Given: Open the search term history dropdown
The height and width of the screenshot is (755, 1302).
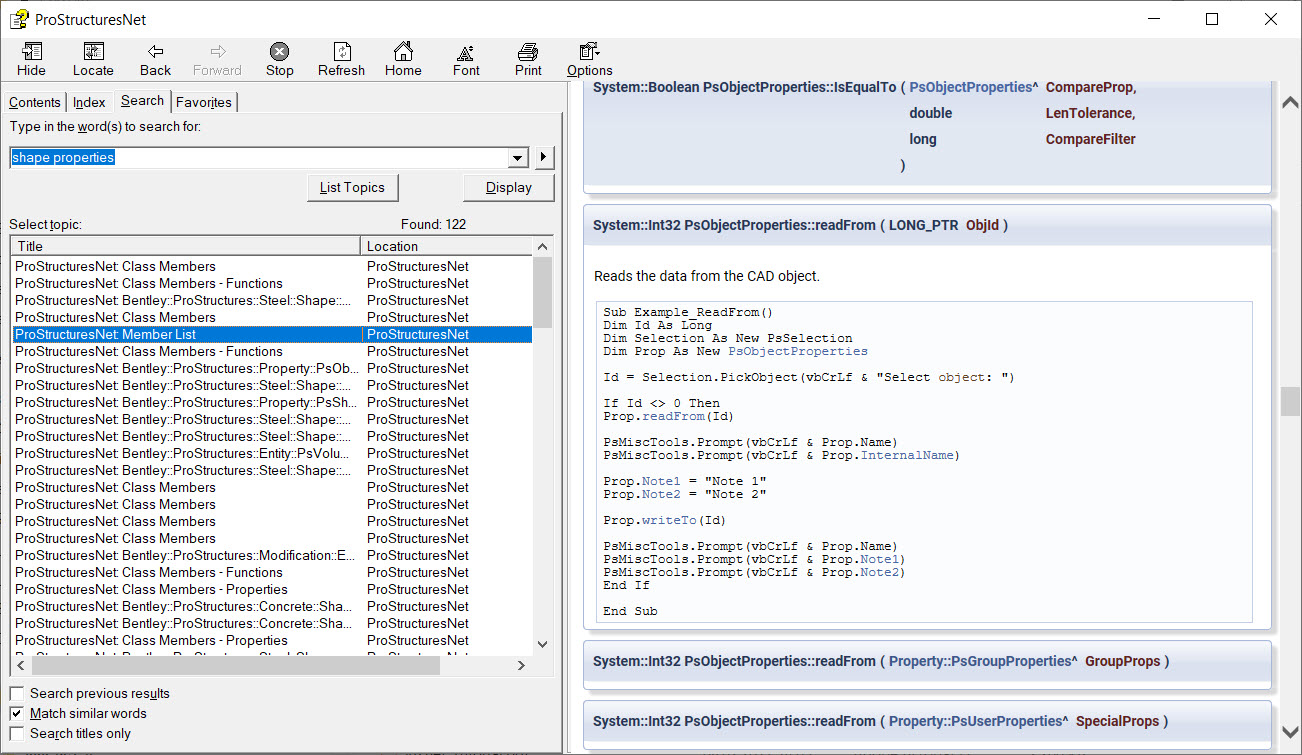Looking at the screenshot, I should (517, 157).
